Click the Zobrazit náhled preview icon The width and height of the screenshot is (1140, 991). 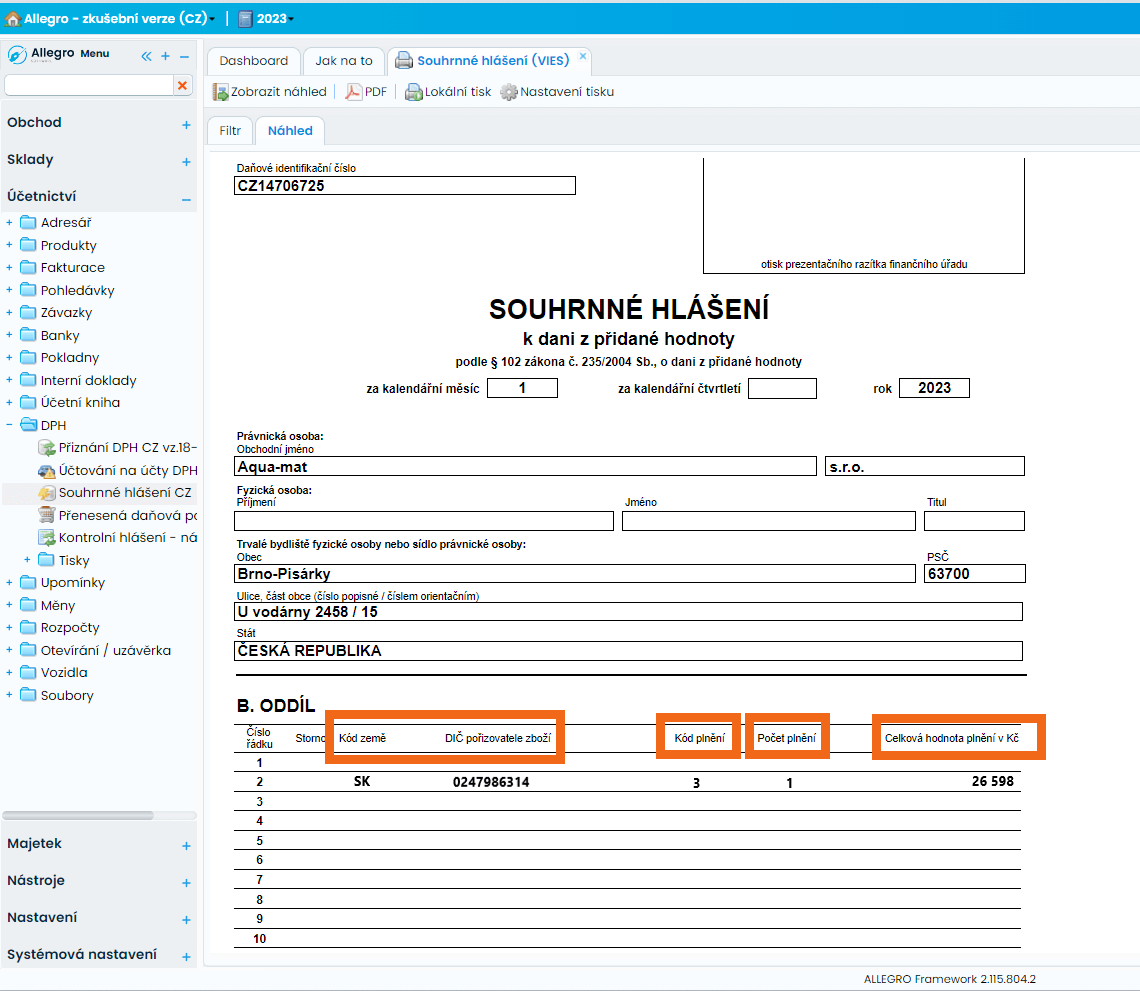coord(220,92)
